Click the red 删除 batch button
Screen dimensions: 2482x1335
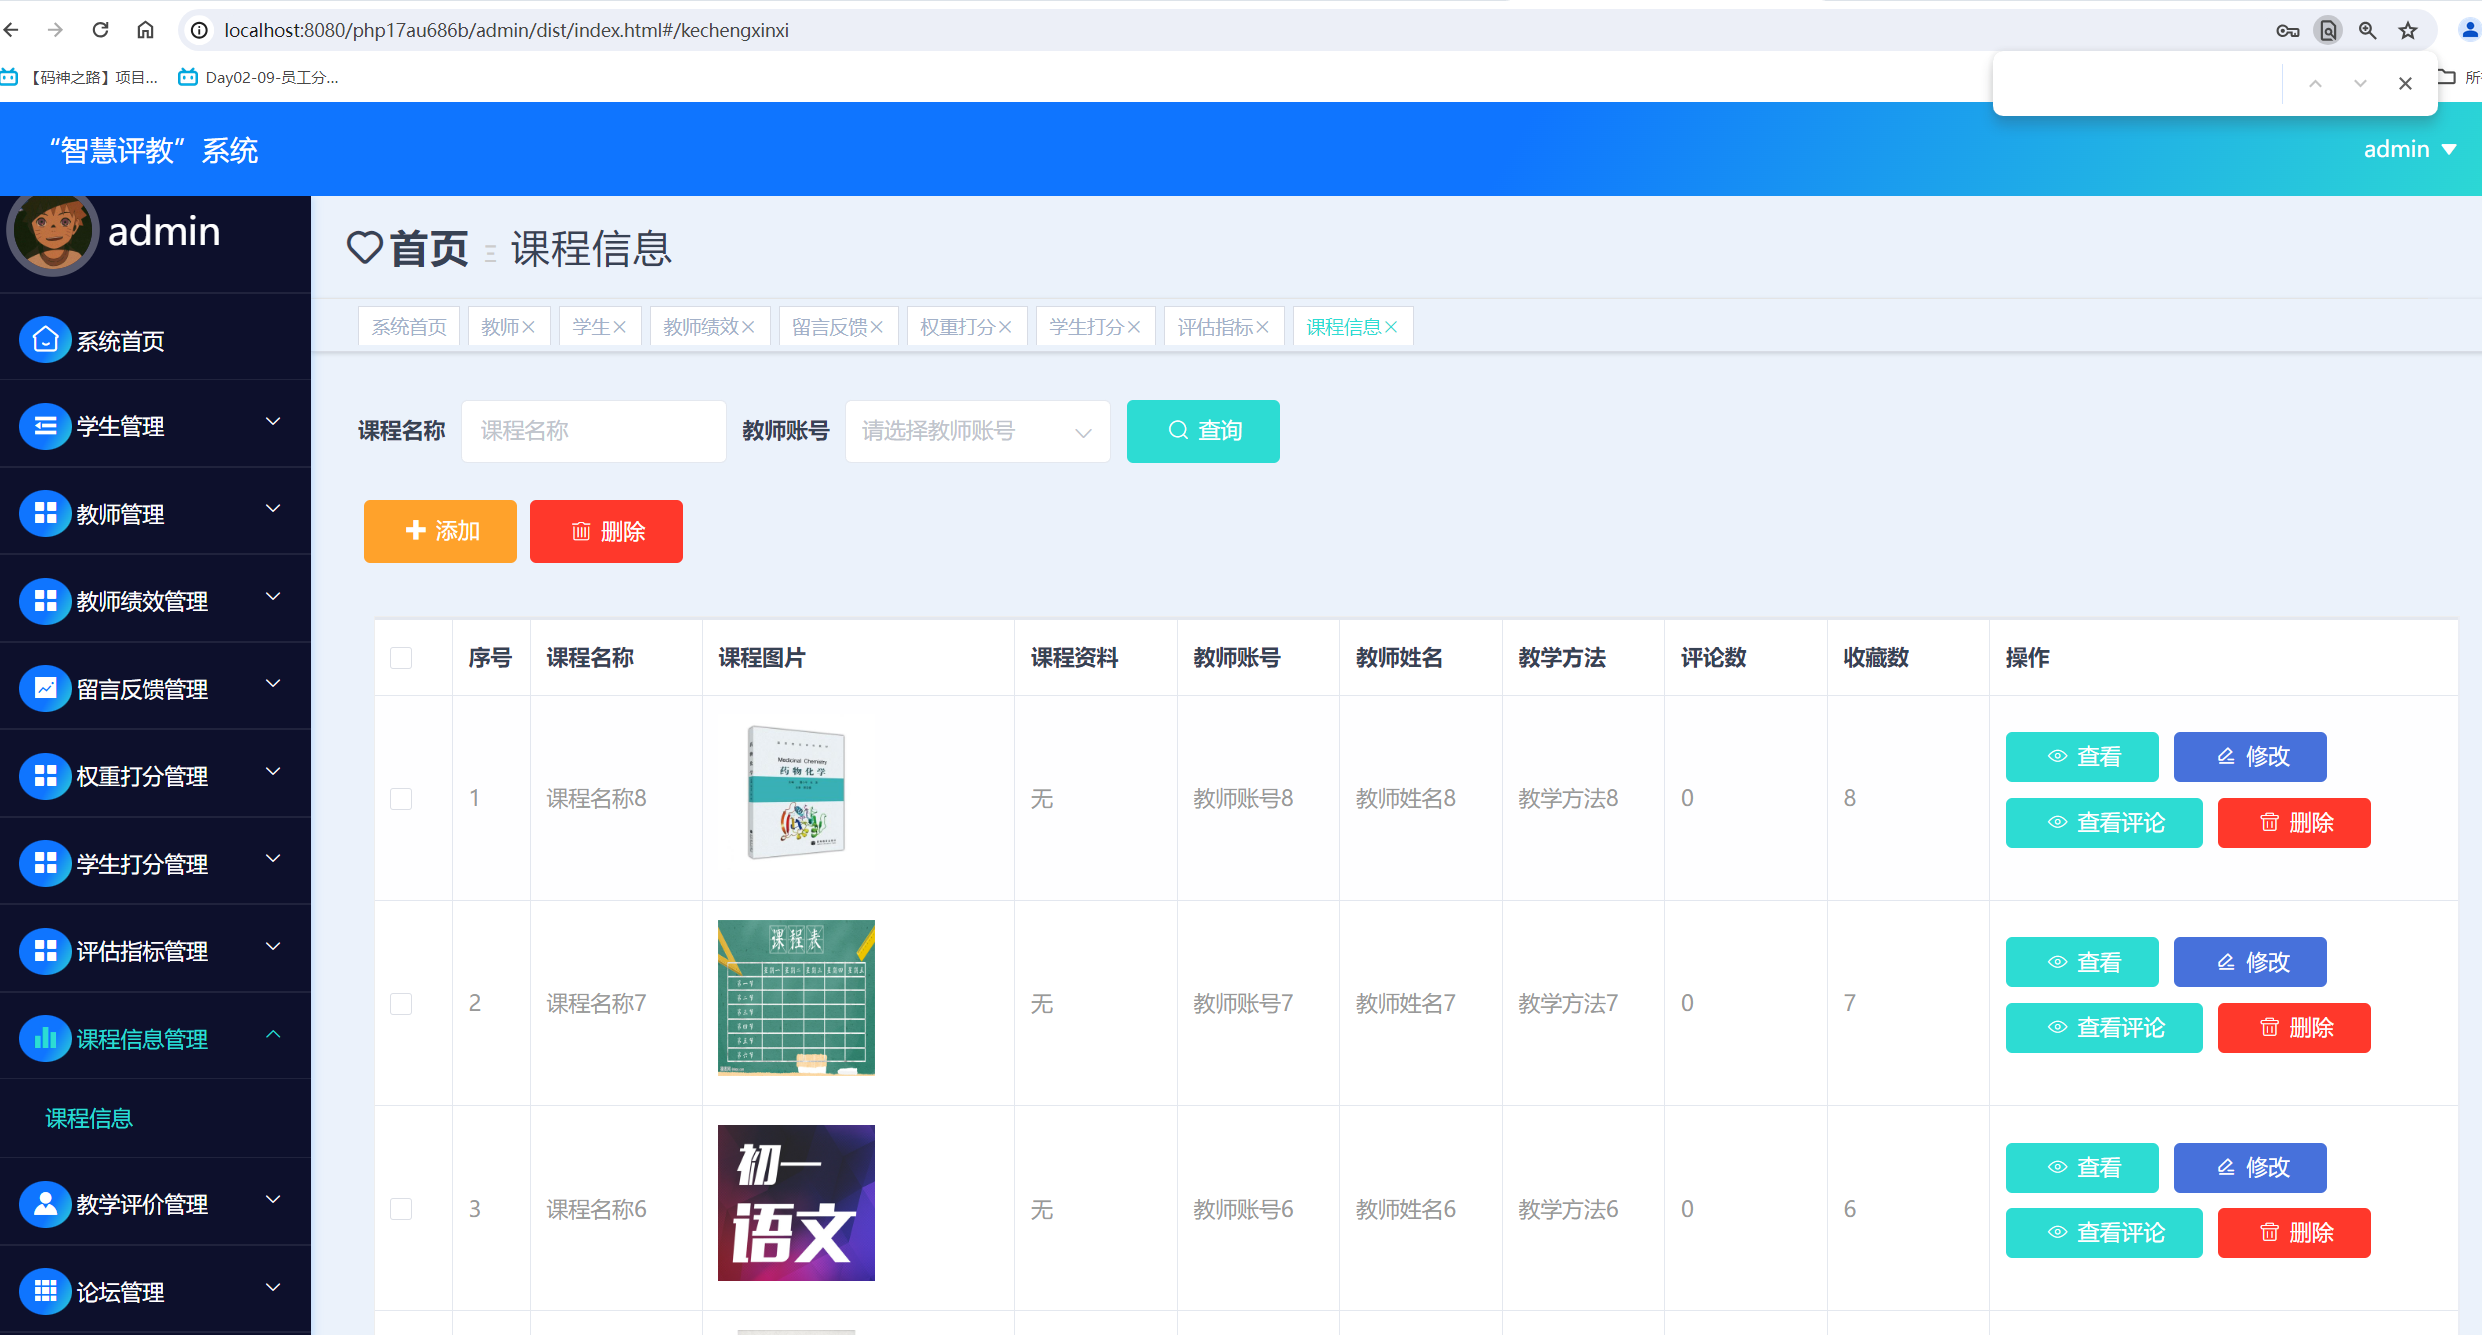click(606, 531)
